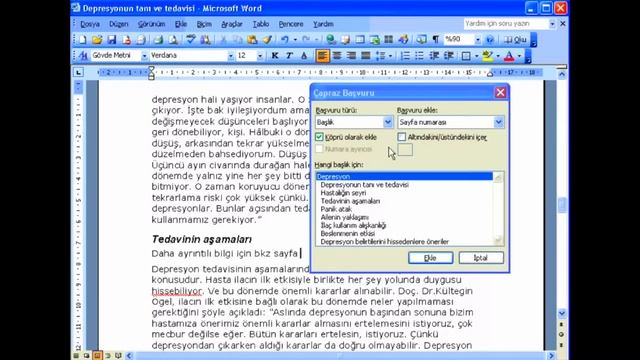
Task: Create a new blank document
Action: (82, 40)
